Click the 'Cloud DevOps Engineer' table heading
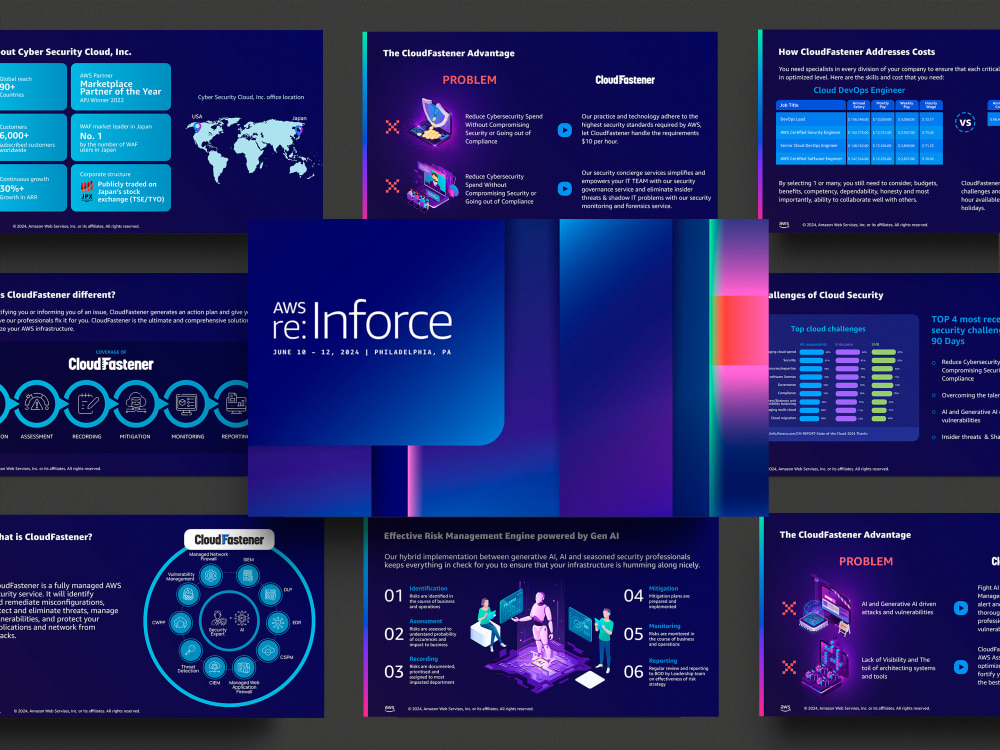This screenshot has width=1000, height=750. click(859, 90)
